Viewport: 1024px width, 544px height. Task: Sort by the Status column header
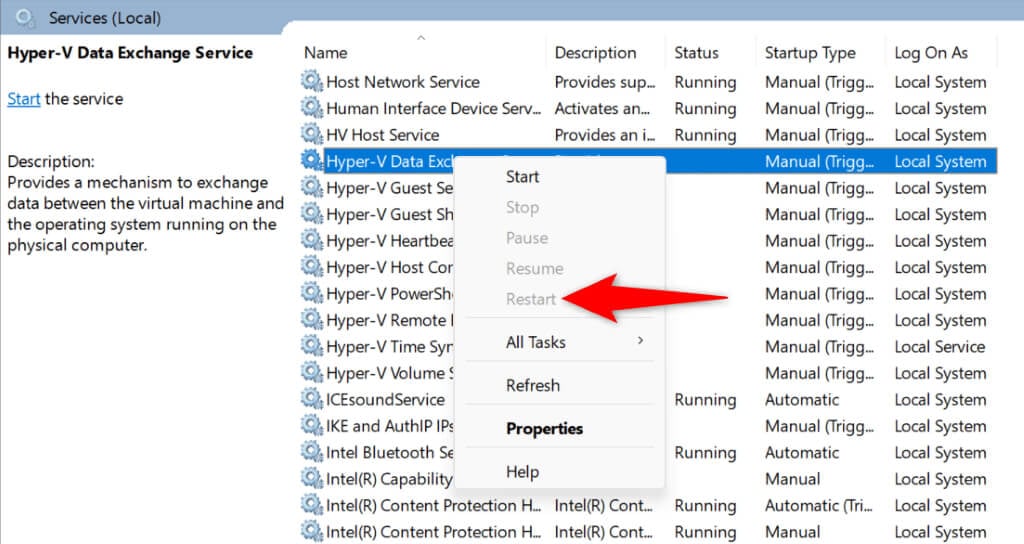[x=696, y=53]
